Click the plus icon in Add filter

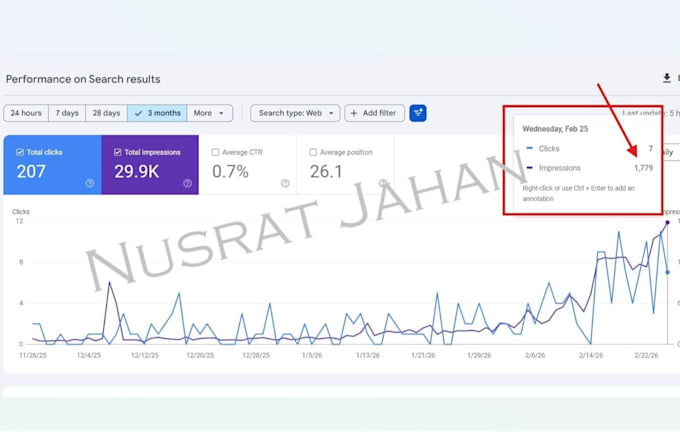[354, 113]
